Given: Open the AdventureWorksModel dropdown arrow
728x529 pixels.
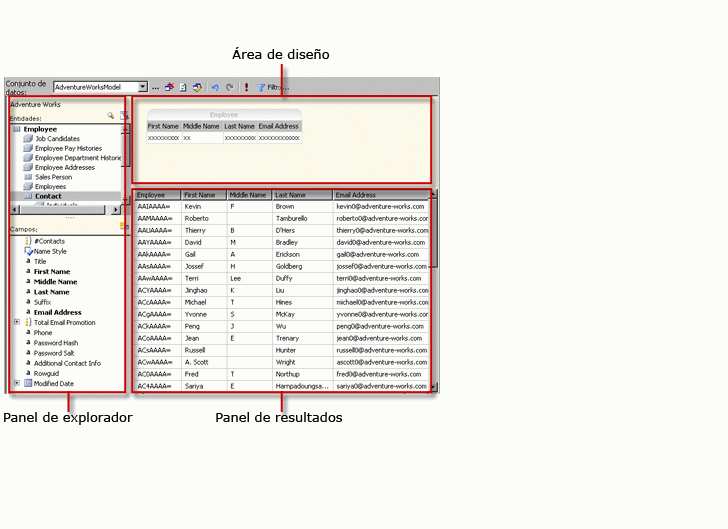Looking at the screenshot, I should (x=143, y=87).
